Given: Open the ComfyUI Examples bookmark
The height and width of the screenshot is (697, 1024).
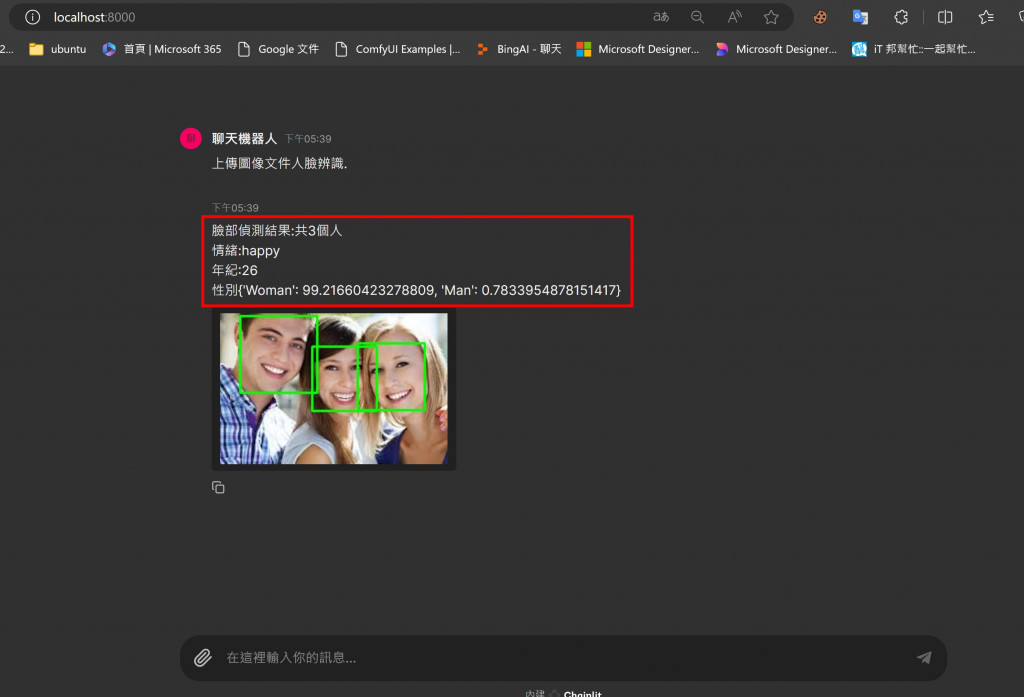Looking at the screenshot, I should point(398,49).
